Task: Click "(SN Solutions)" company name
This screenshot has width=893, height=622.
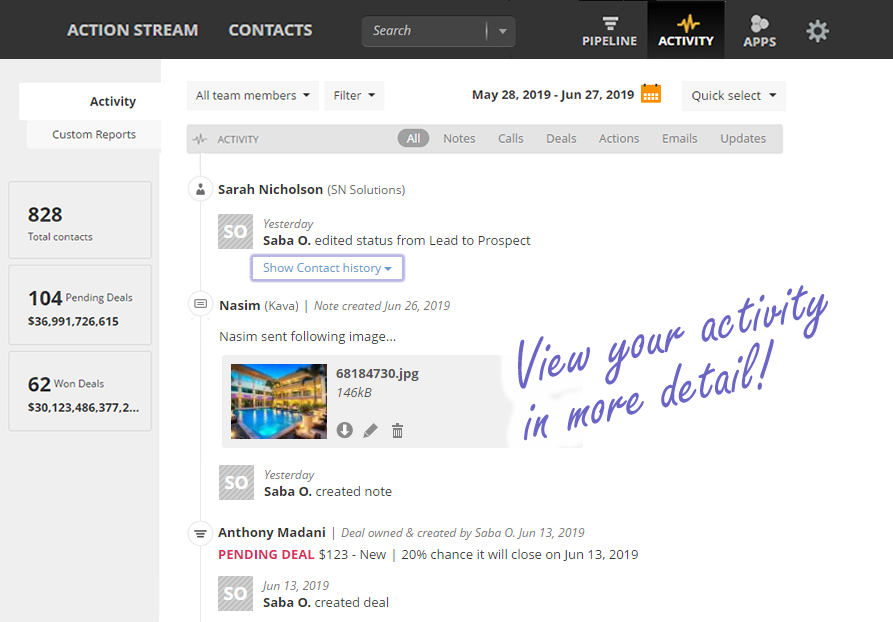Action: [x=366, y=190]
